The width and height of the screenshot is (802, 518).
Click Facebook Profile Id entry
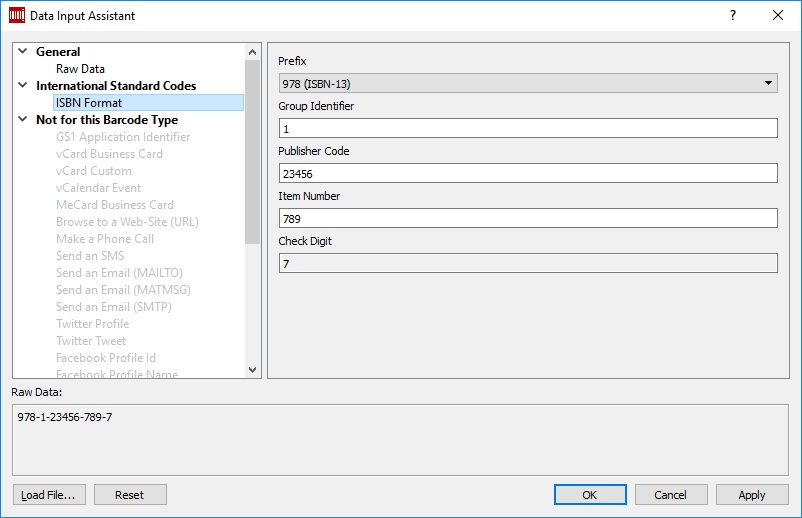point(106,358)
